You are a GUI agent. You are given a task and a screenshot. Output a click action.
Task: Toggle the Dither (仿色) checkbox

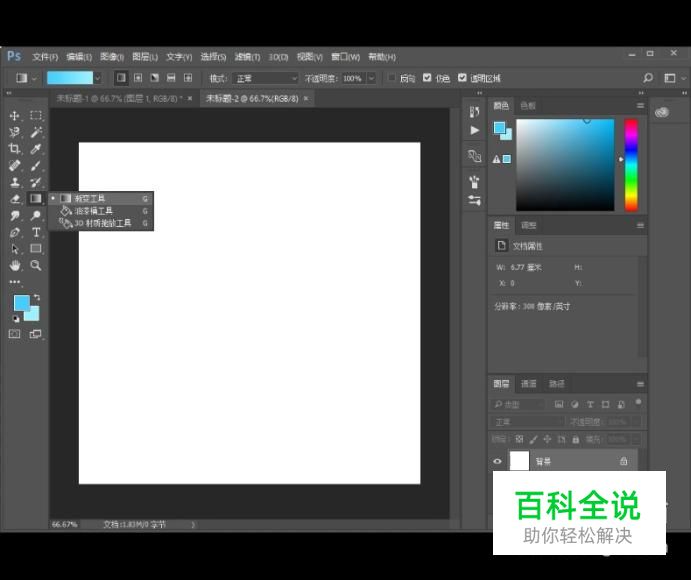click(427, 78)
